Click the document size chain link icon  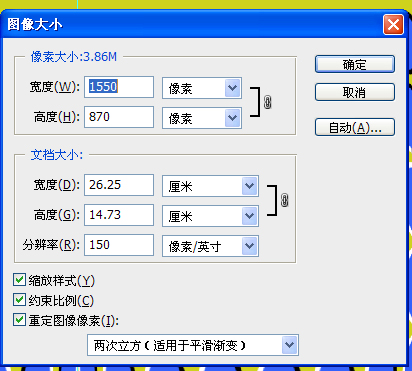click(284, 200)
